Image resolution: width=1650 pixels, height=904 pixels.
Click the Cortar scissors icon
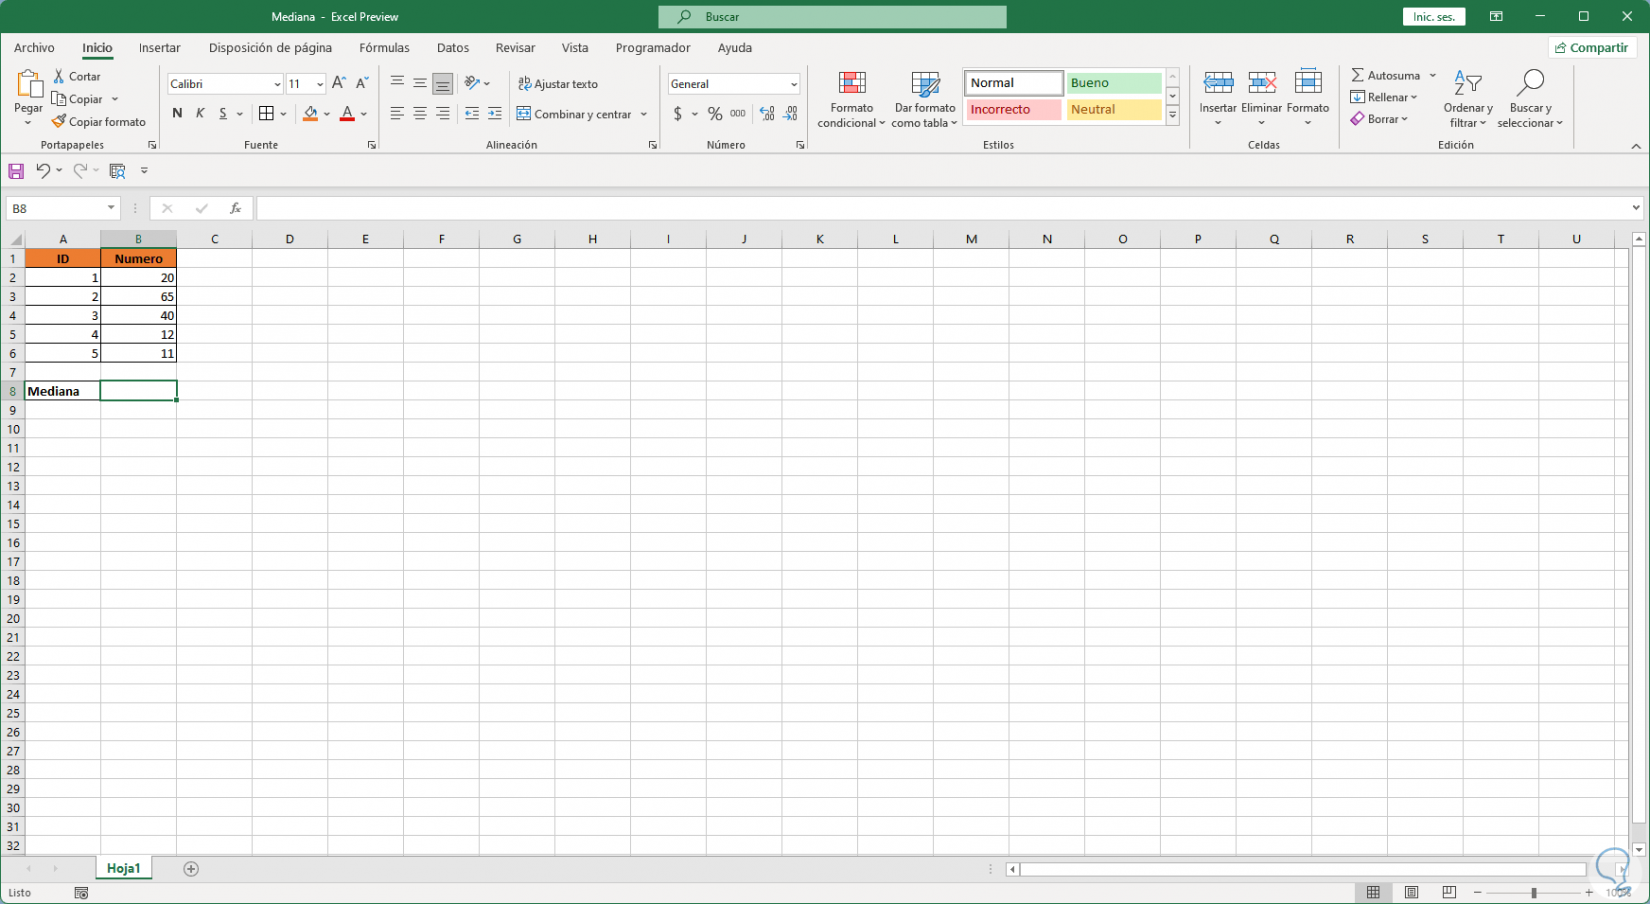[59, 76]
